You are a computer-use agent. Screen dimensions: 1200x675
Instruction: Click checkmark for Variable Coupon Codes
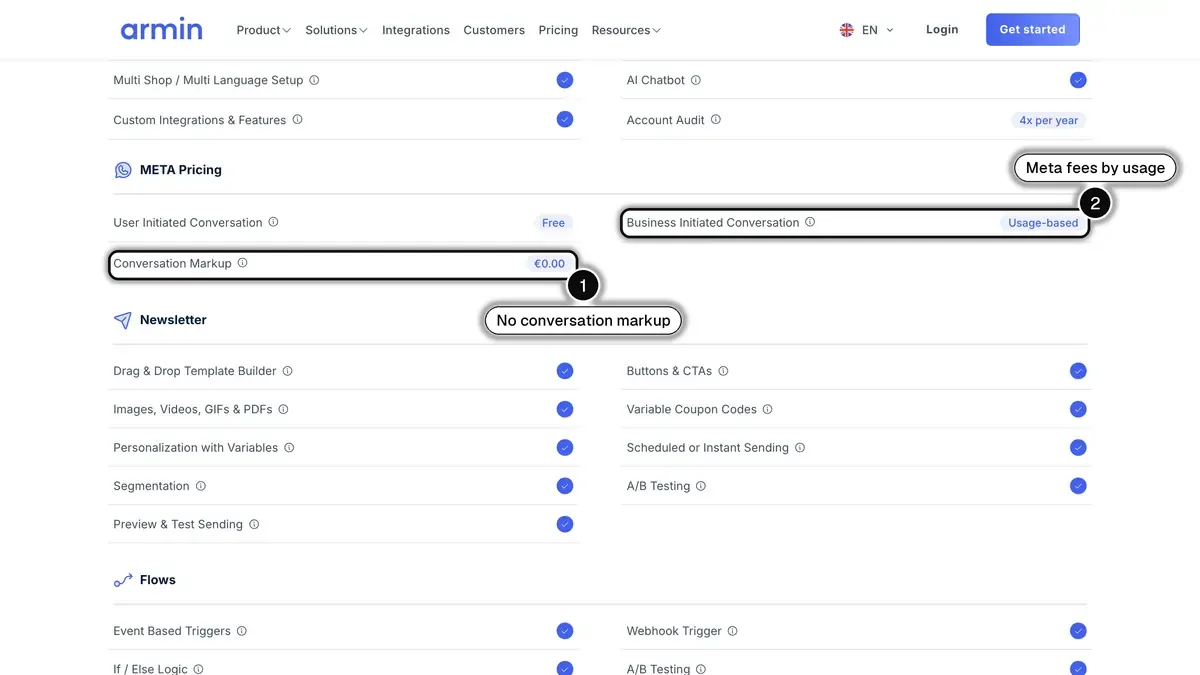(x=1078, y=409)
